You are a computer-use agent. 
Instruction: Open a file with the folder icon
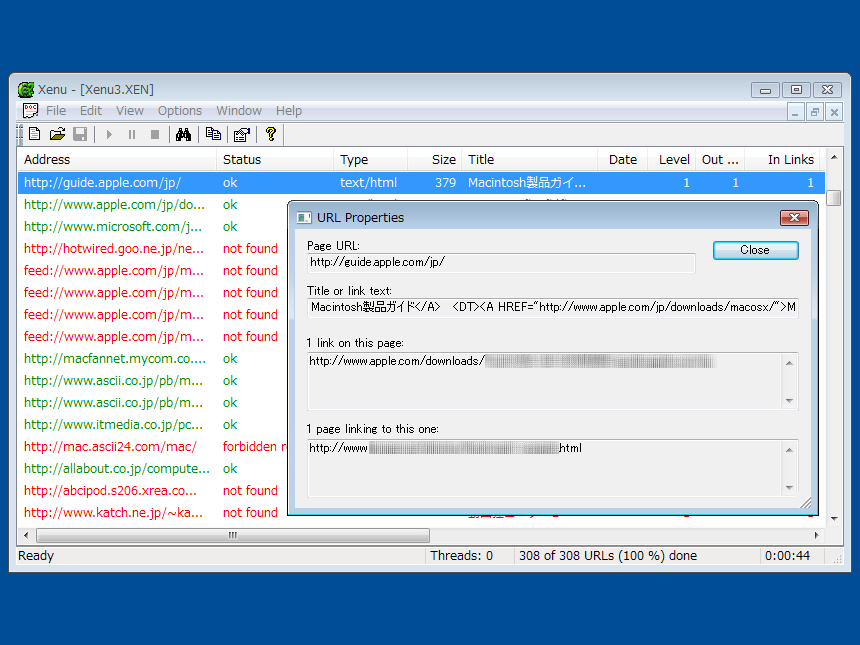pyautogui.click(x=57, y=134)
